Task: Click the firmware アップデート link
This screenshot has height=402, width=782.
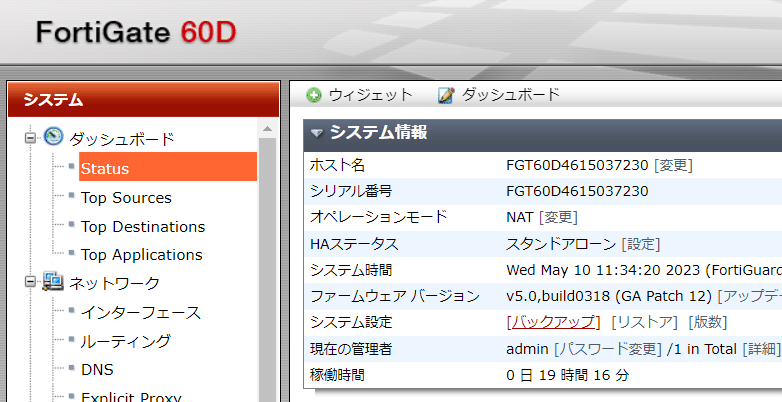Action: click(749, 296)
